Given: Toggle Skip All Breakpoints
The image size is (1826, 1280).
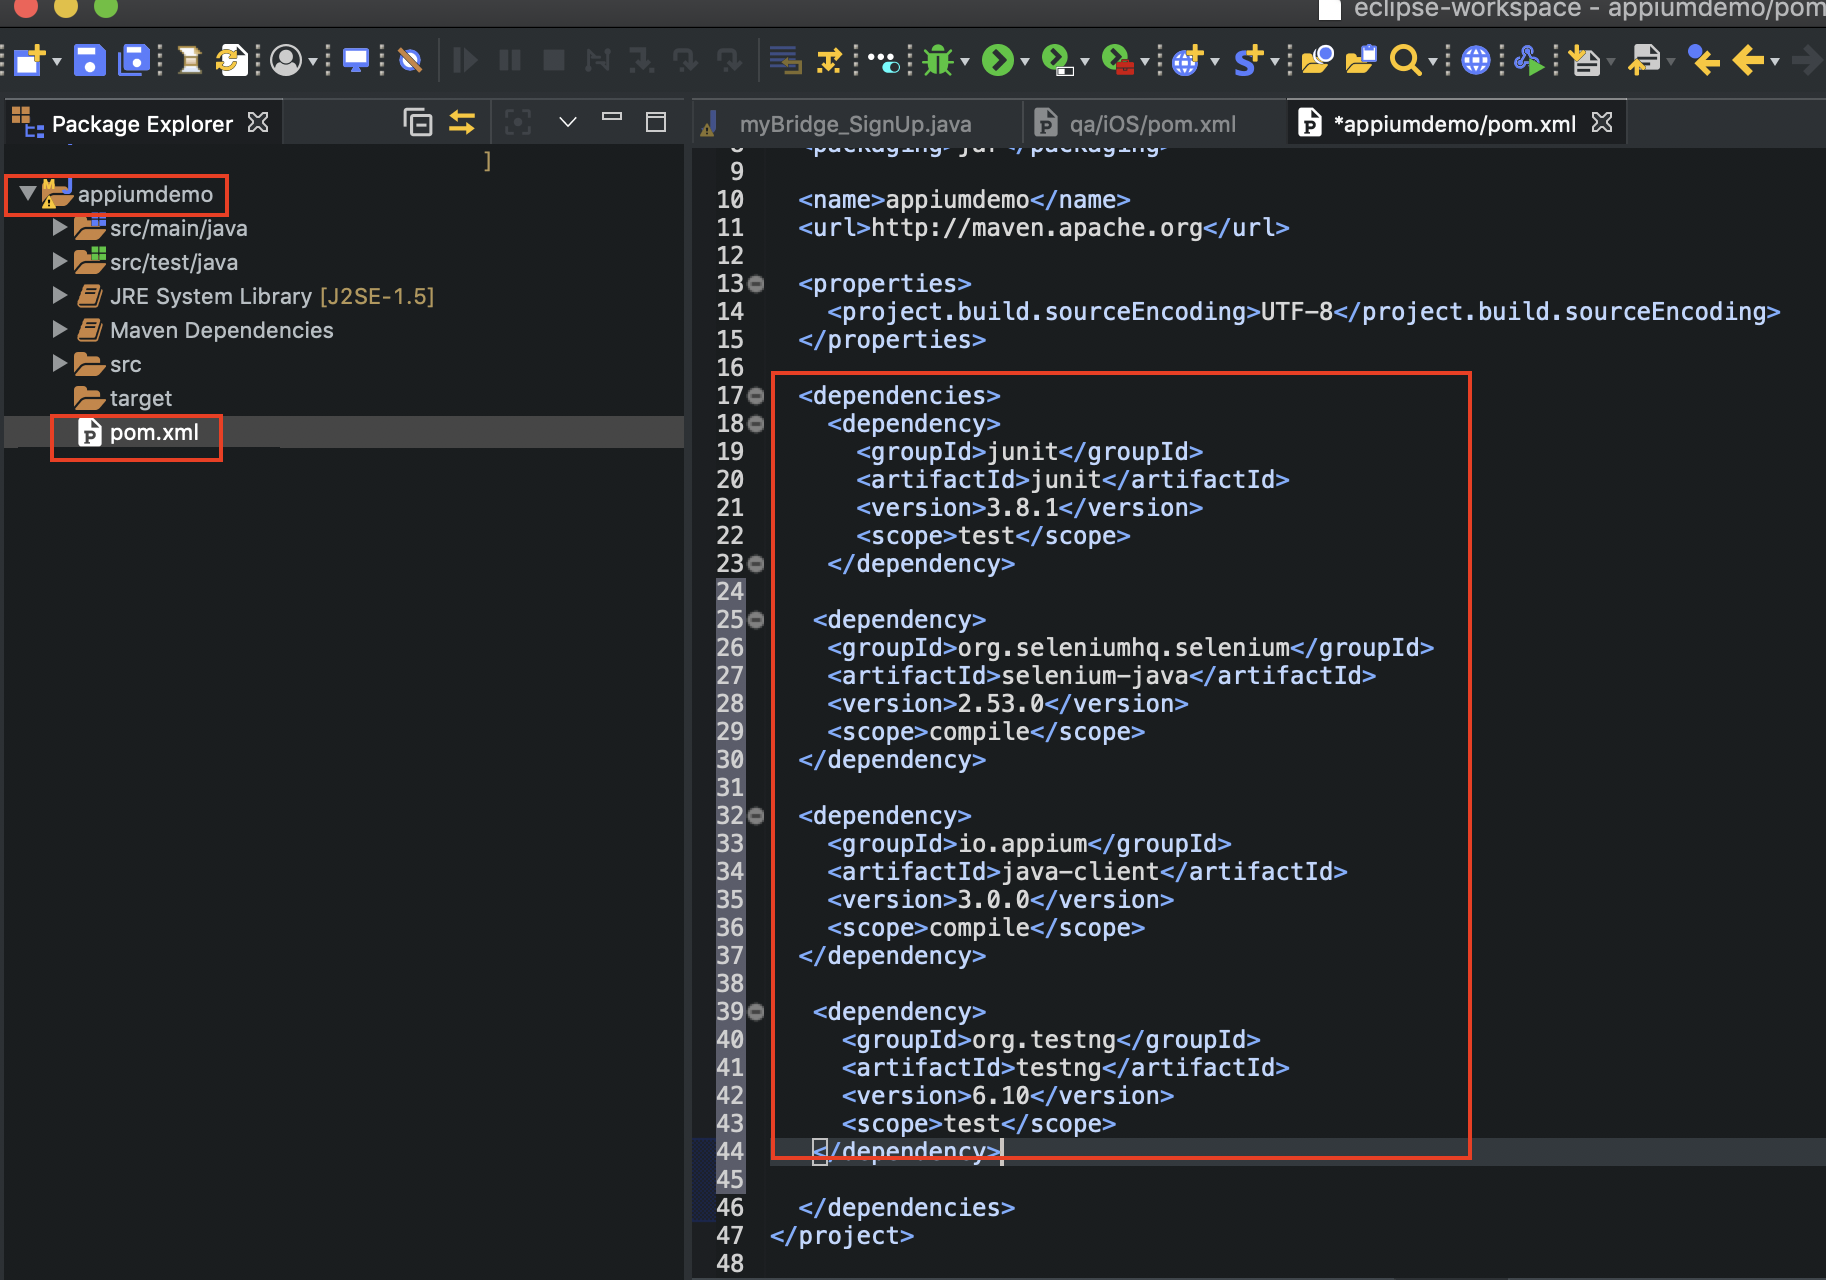Looking at the screenshot, I should [x=410, y=61].
